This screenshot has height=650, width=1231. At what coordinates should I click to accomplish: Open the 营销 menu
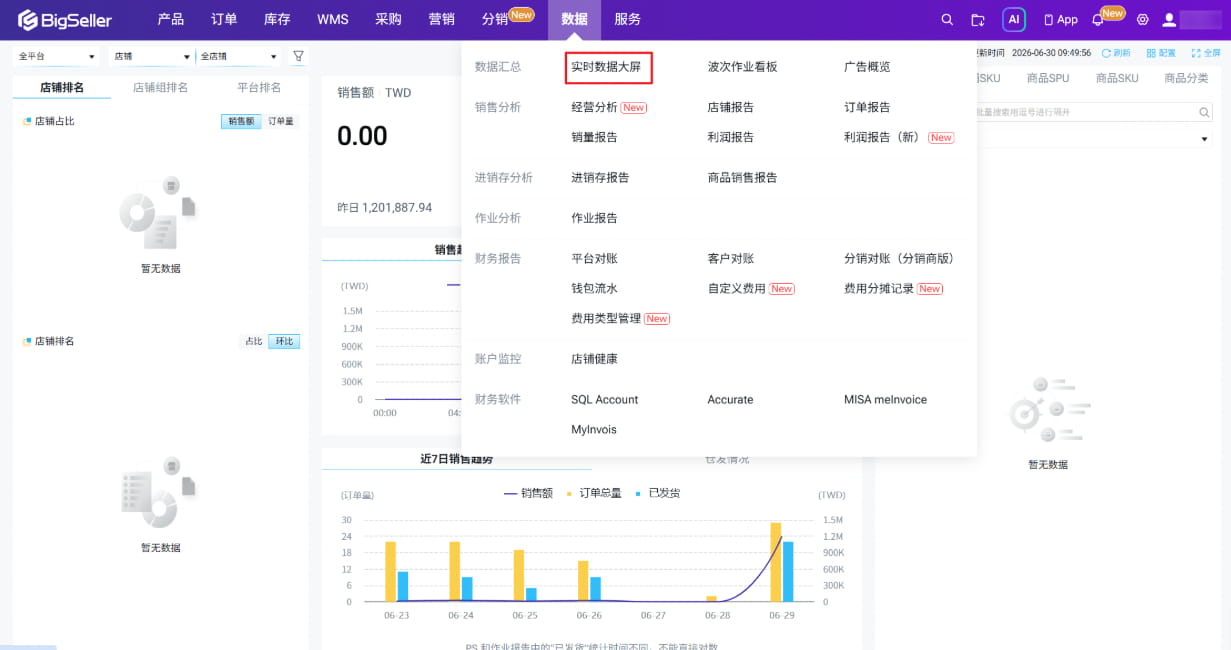point(442,20)
